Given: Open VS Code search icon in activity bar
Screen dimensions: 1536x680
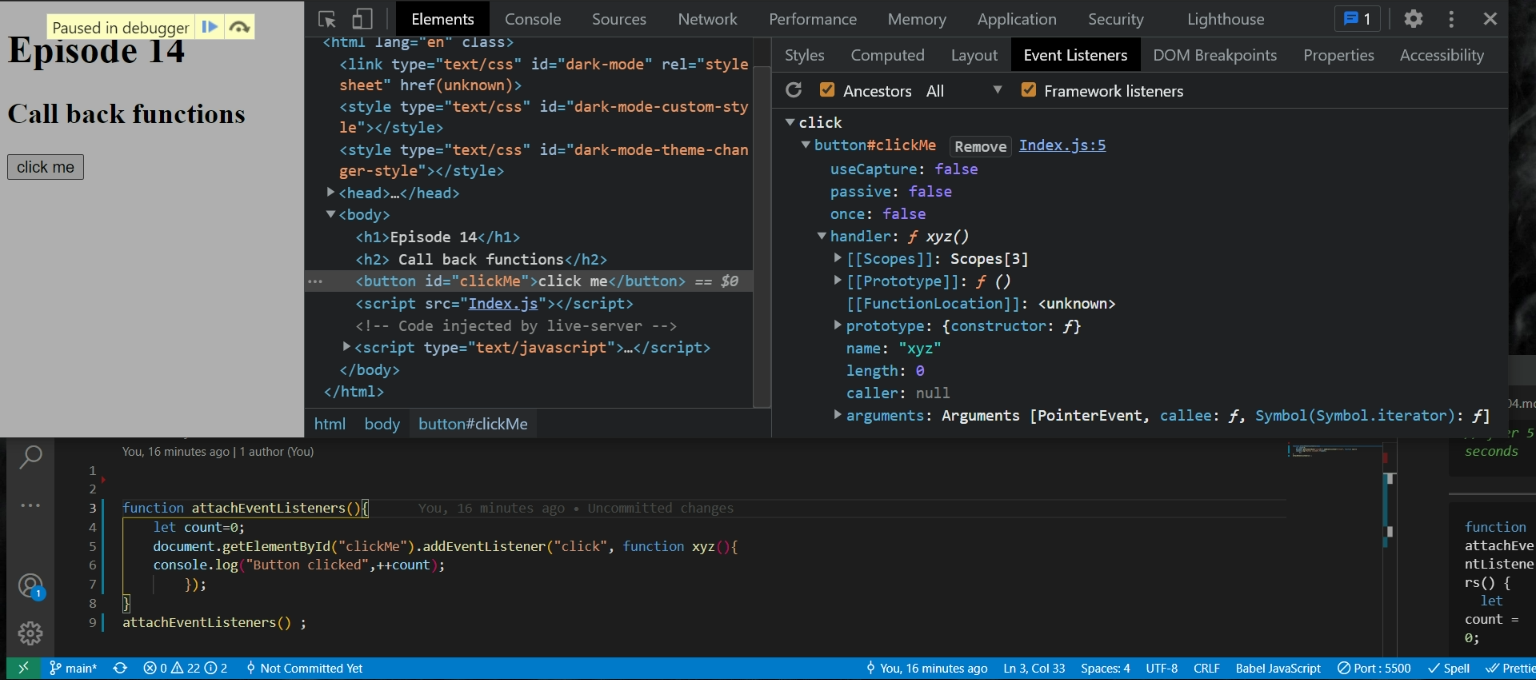Looking at the screenshot, I should click(x=31, y=457).
